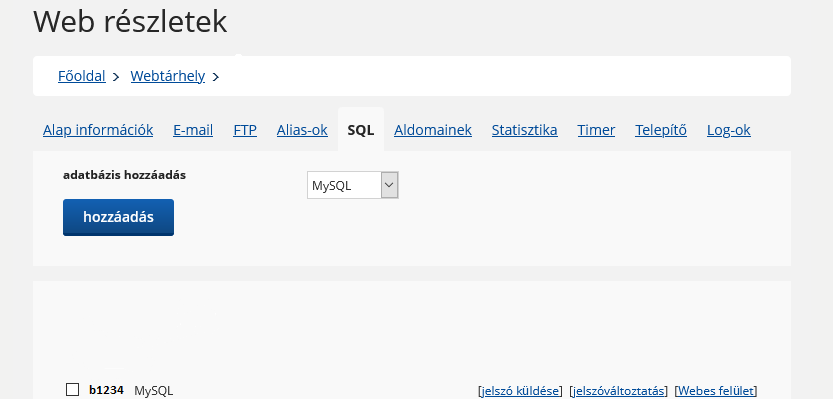Screen dimensions: 835x399
Task: Open the Webtárhely breadcrumb link
Action: (x=168, y=76)
